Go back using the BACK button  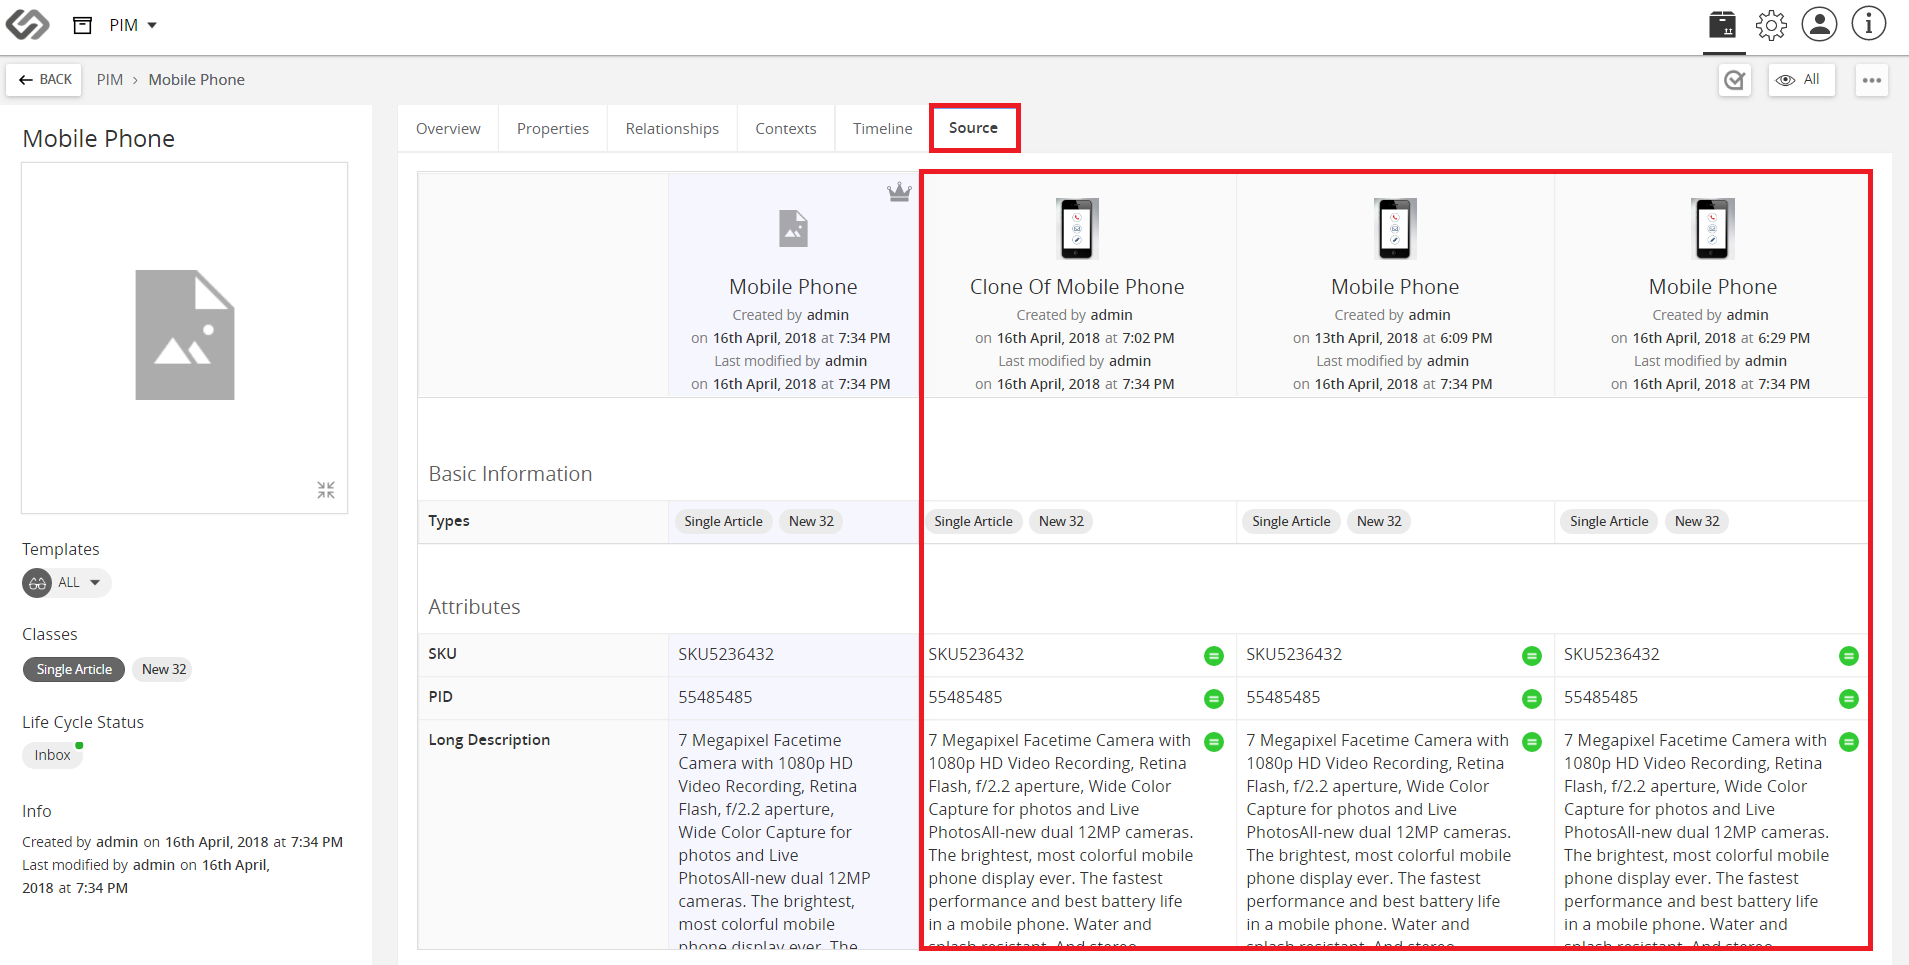[x=45, y=80]
